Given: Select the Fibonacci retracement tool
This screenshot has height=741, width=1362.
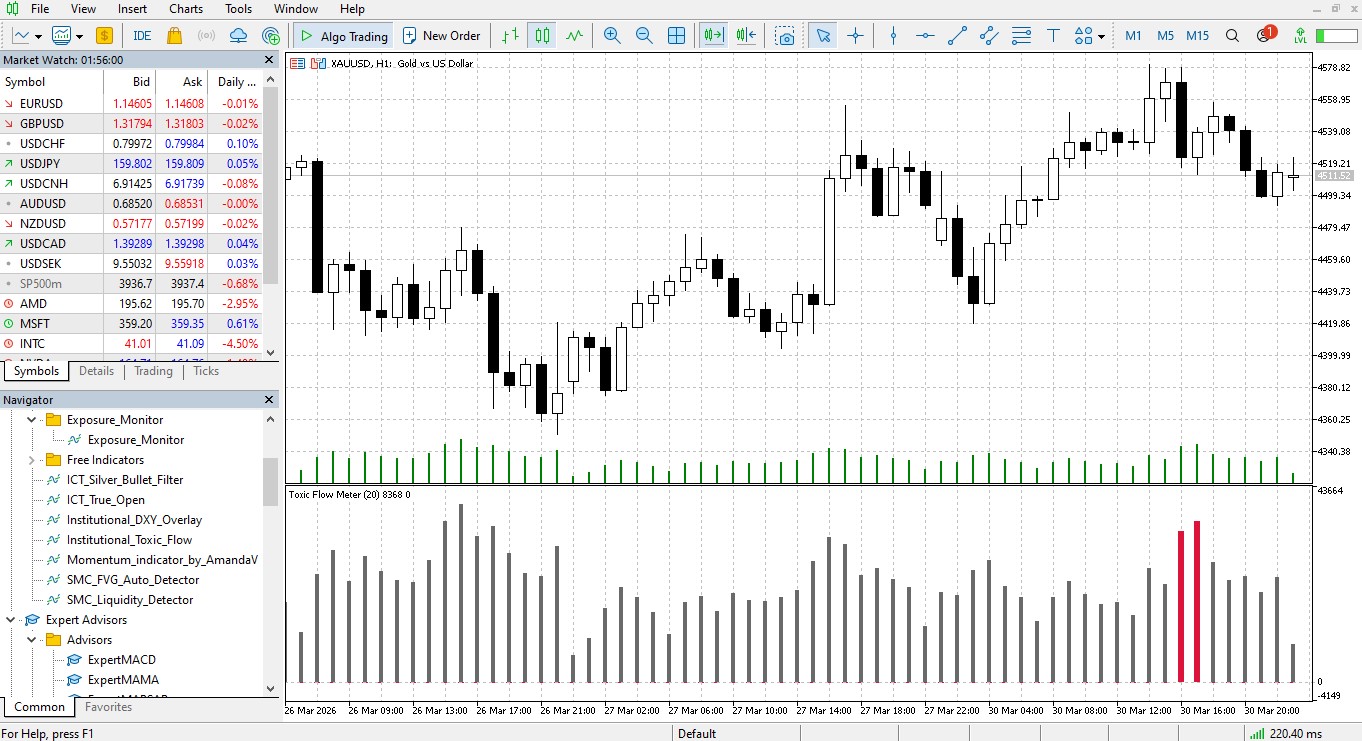Looking at the screenshot, I should [1021, 35].
